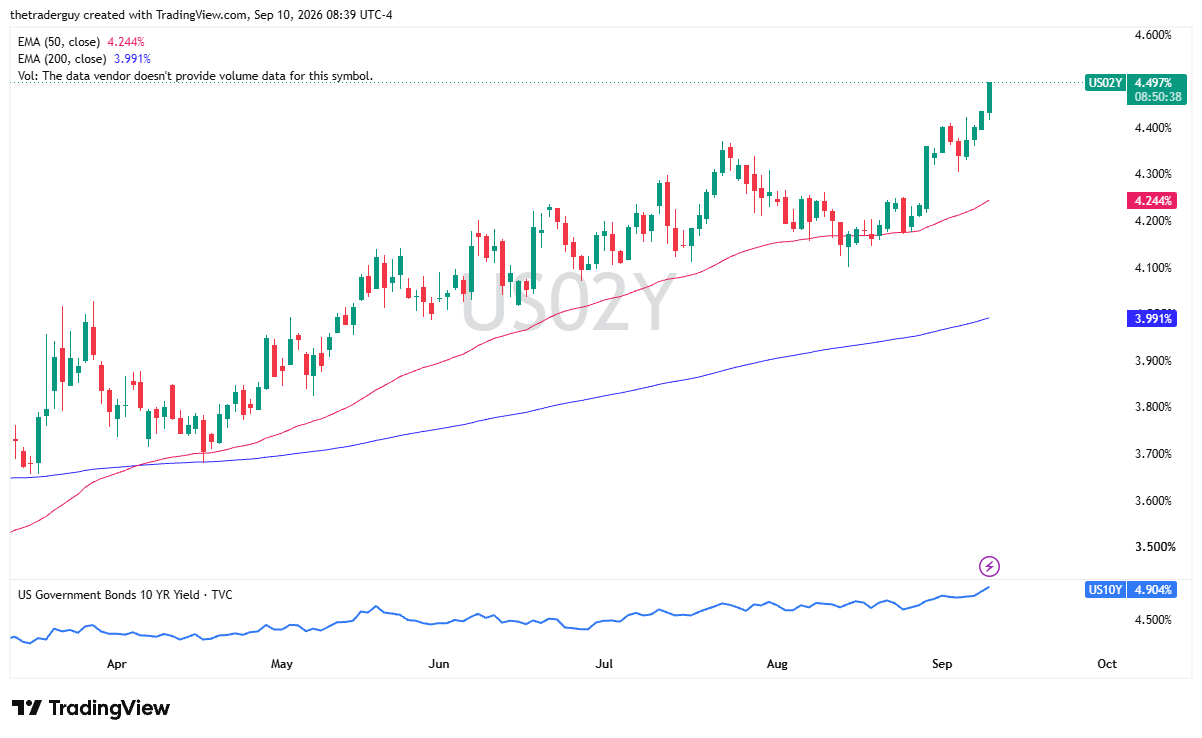This screenshot has height=738, width=1202.
Task: Click the Jun label on the time axis
Action: tap(438, 663)
